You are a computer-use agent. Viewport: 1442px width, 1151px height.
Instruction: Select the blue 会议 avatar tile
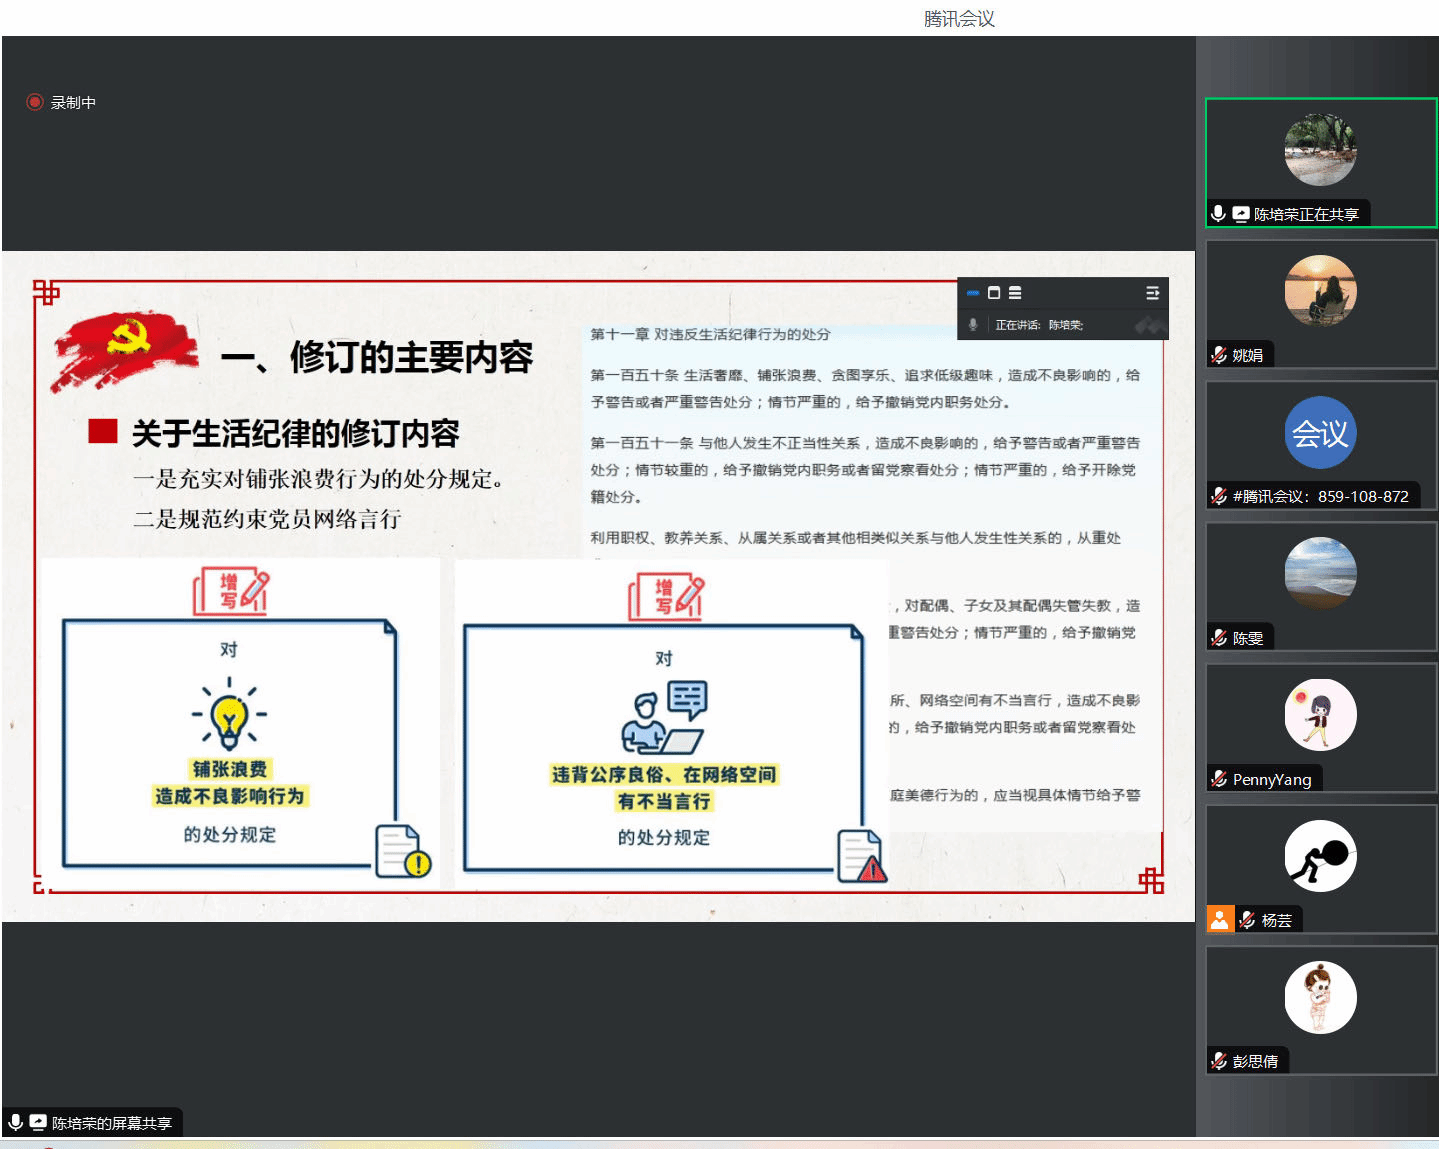(x=1320, y=433)
